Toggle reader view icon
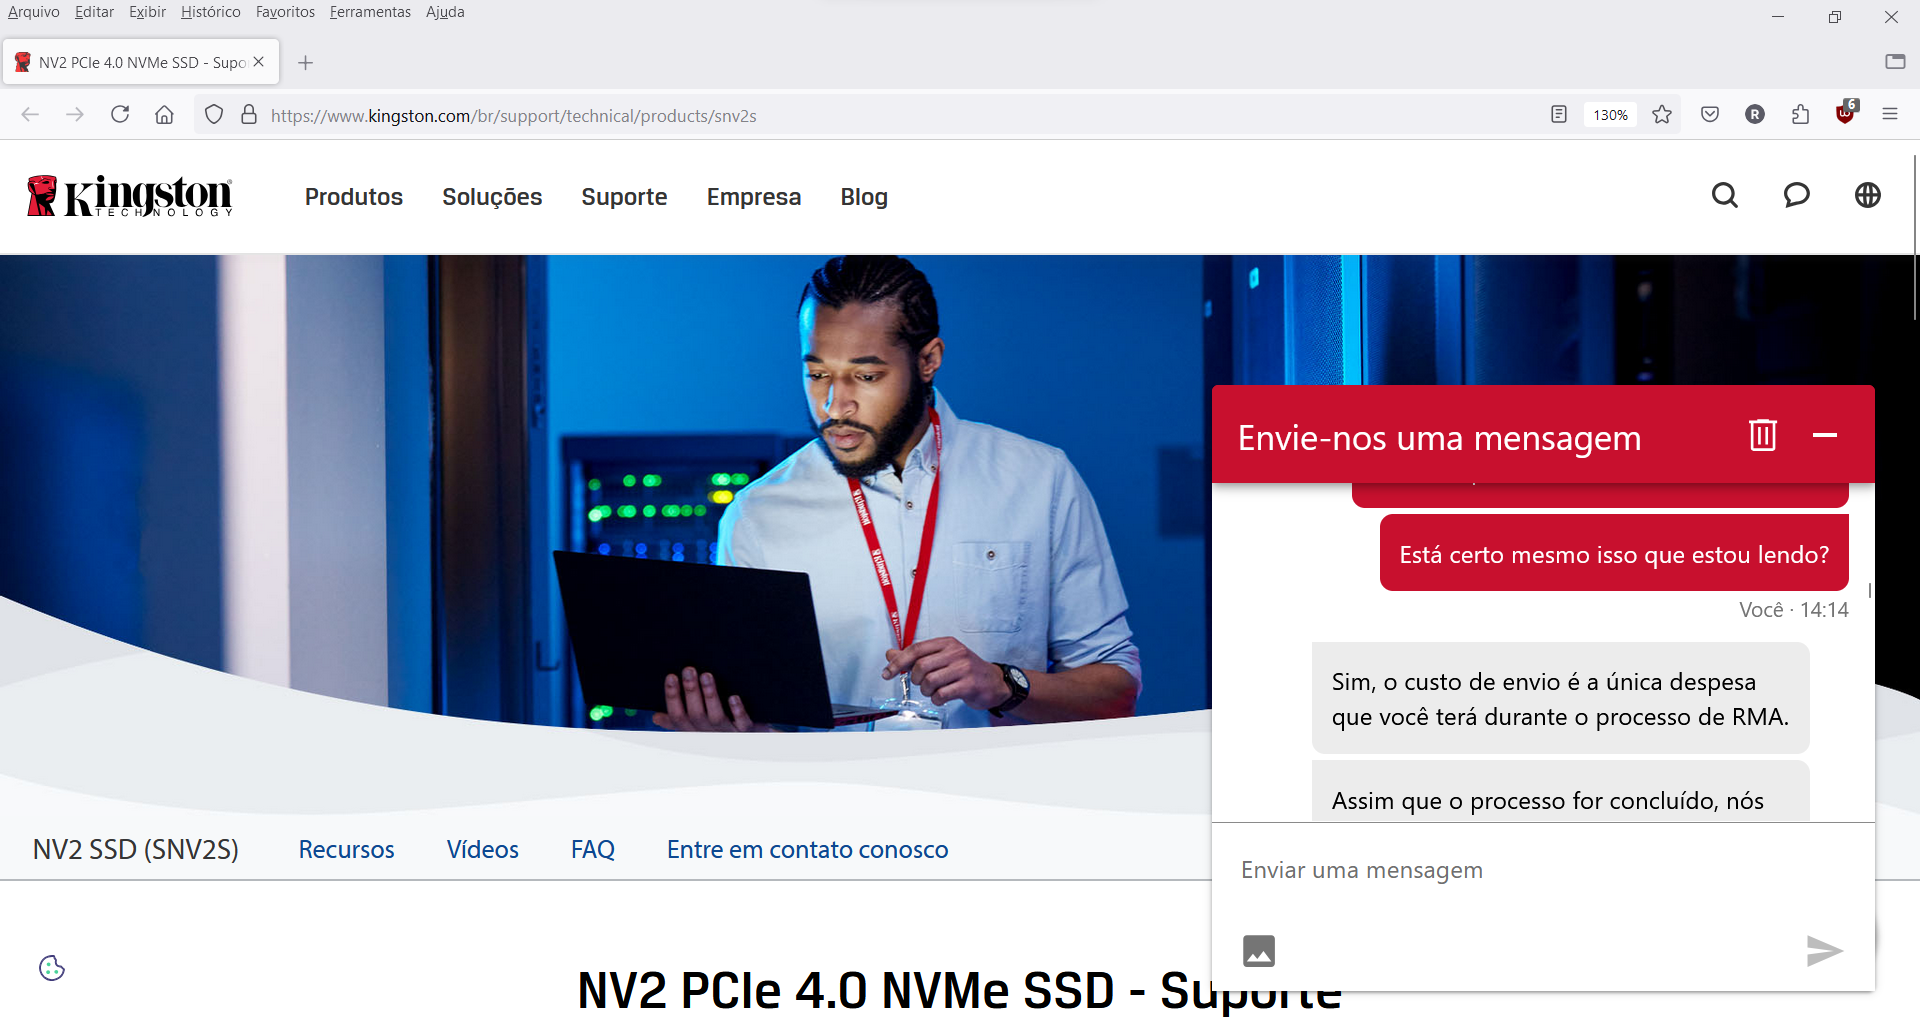 tap(1559, 115)
